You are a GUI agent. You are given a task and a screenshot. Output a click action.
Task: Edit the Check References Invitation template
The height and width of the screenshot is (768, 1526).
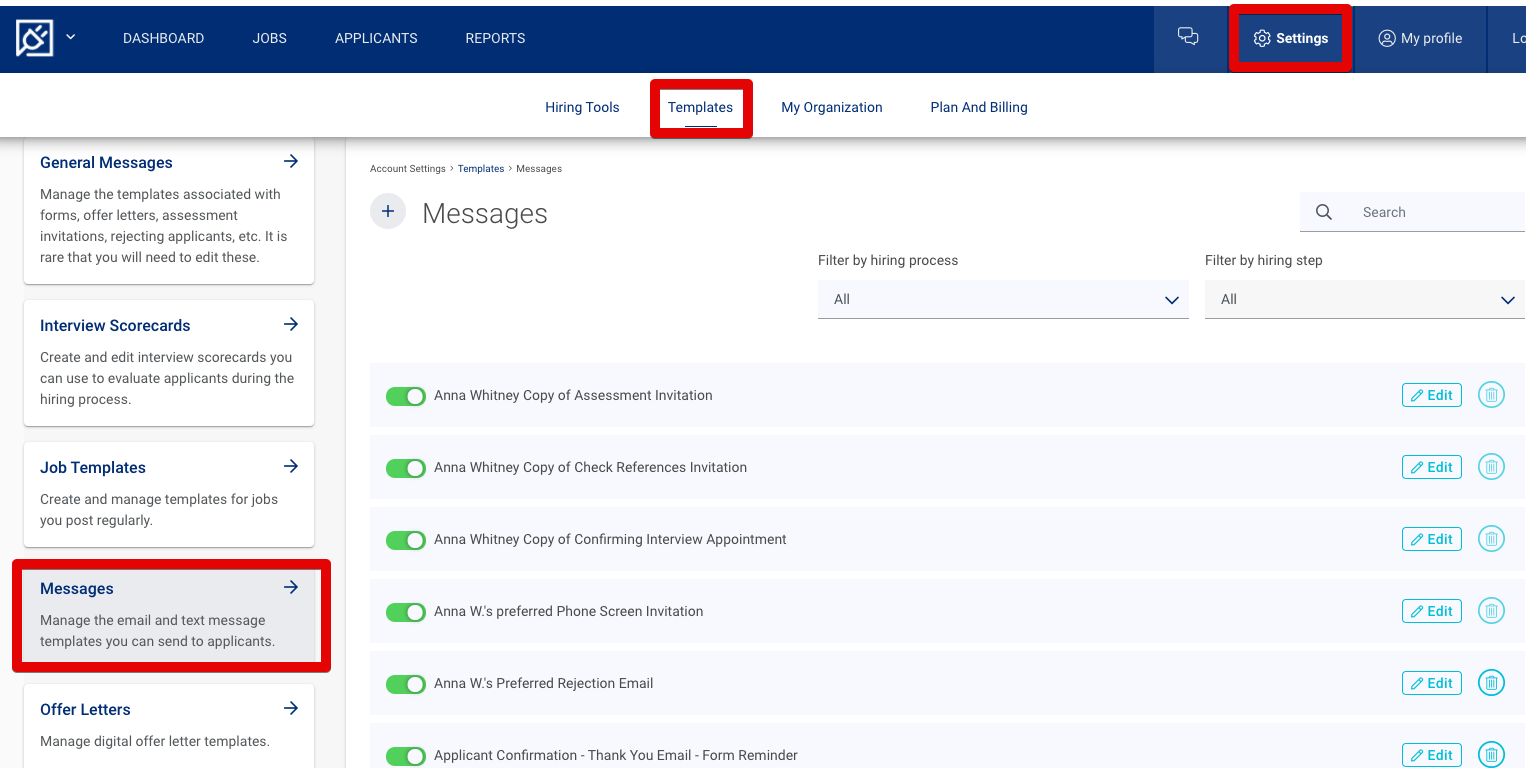click(x=1431, y=467)
